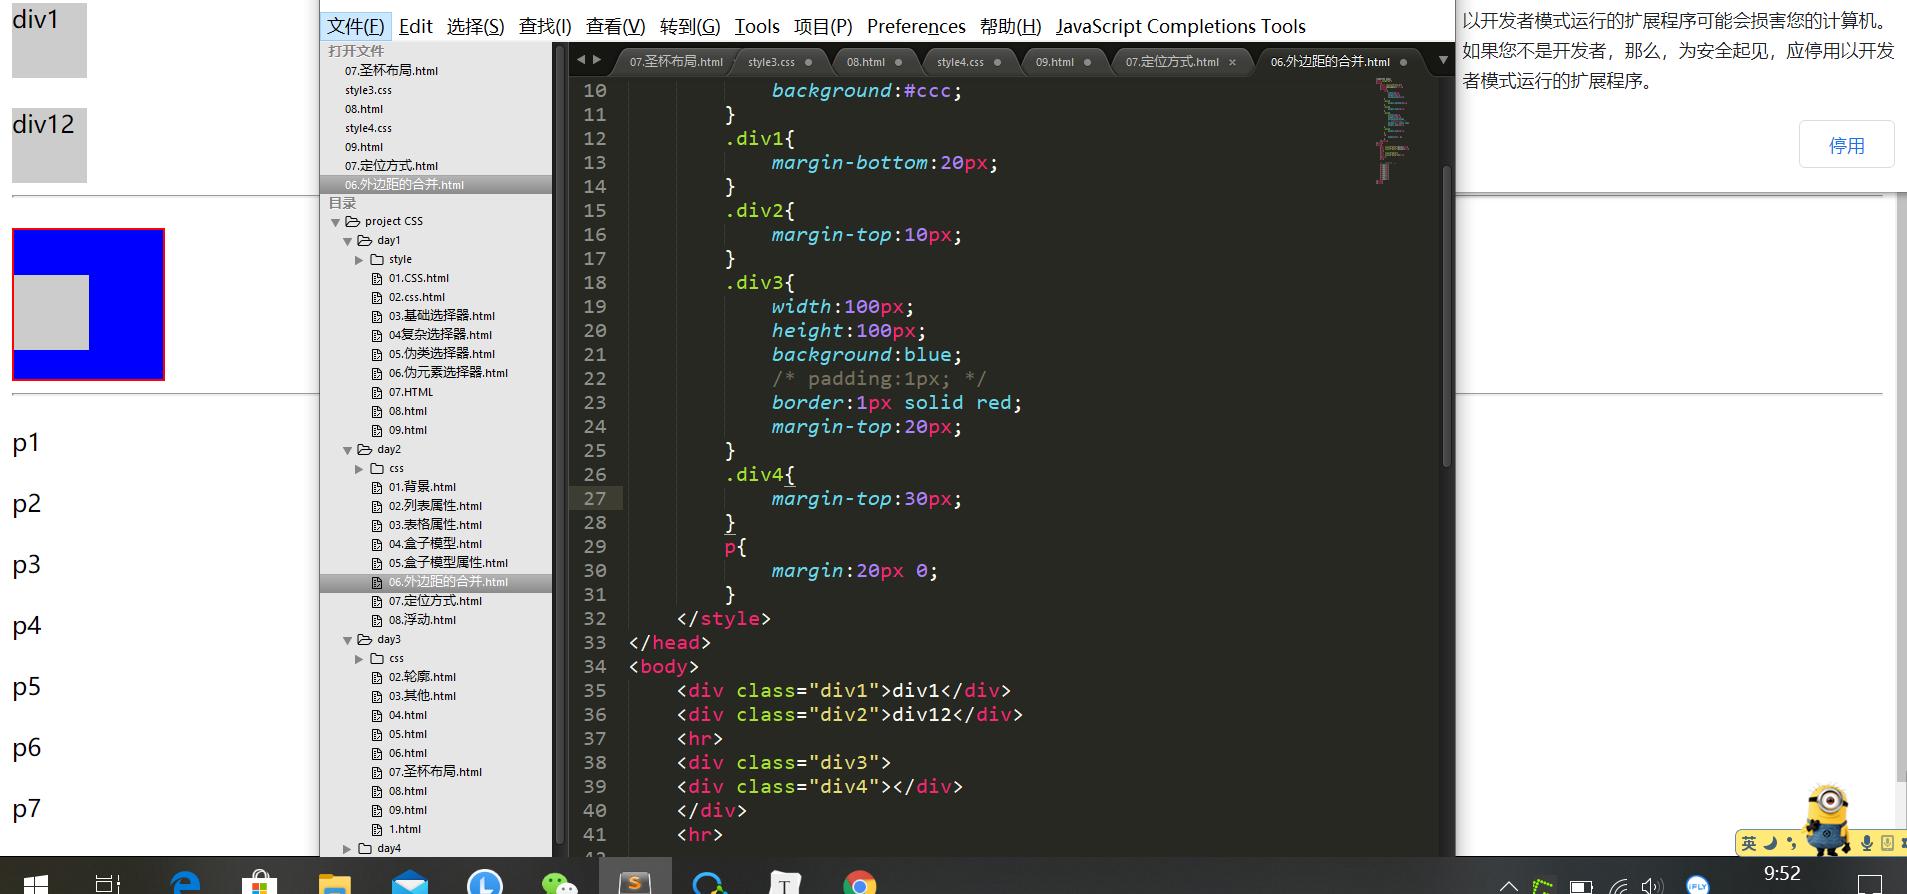Toggle the IME 英 language mode
The image size is (1907, 894).
point(1749,843)
